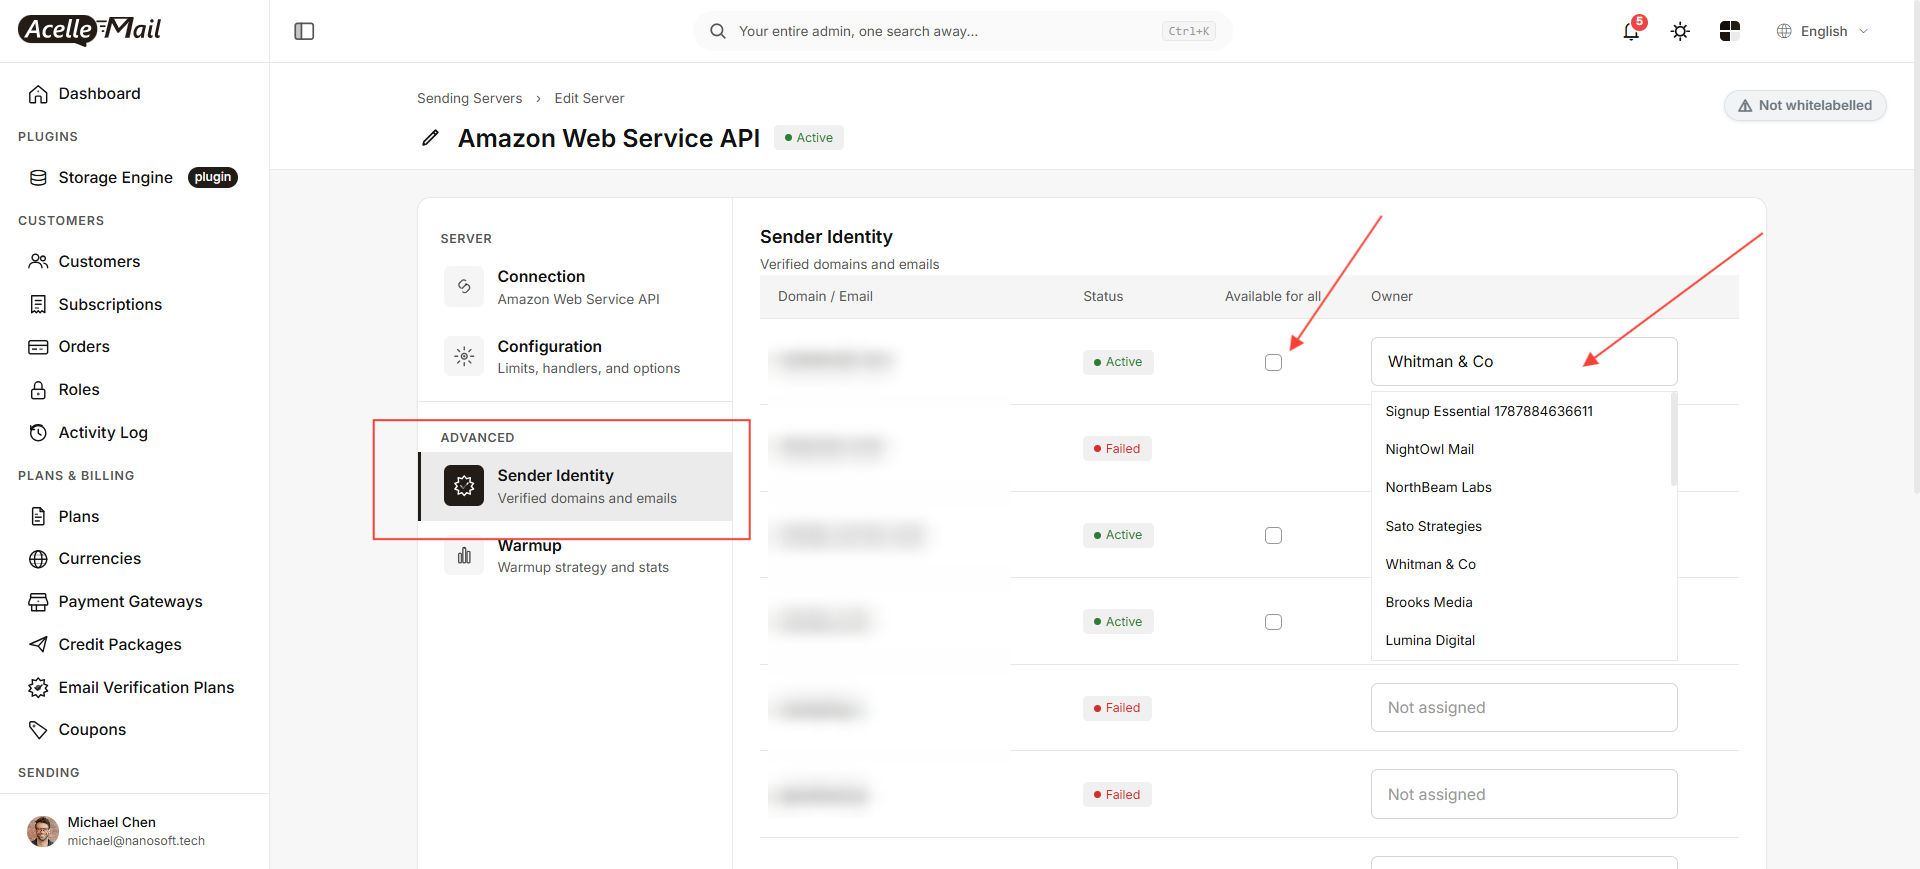Switch theme with the sun icon

point(1680,31)
